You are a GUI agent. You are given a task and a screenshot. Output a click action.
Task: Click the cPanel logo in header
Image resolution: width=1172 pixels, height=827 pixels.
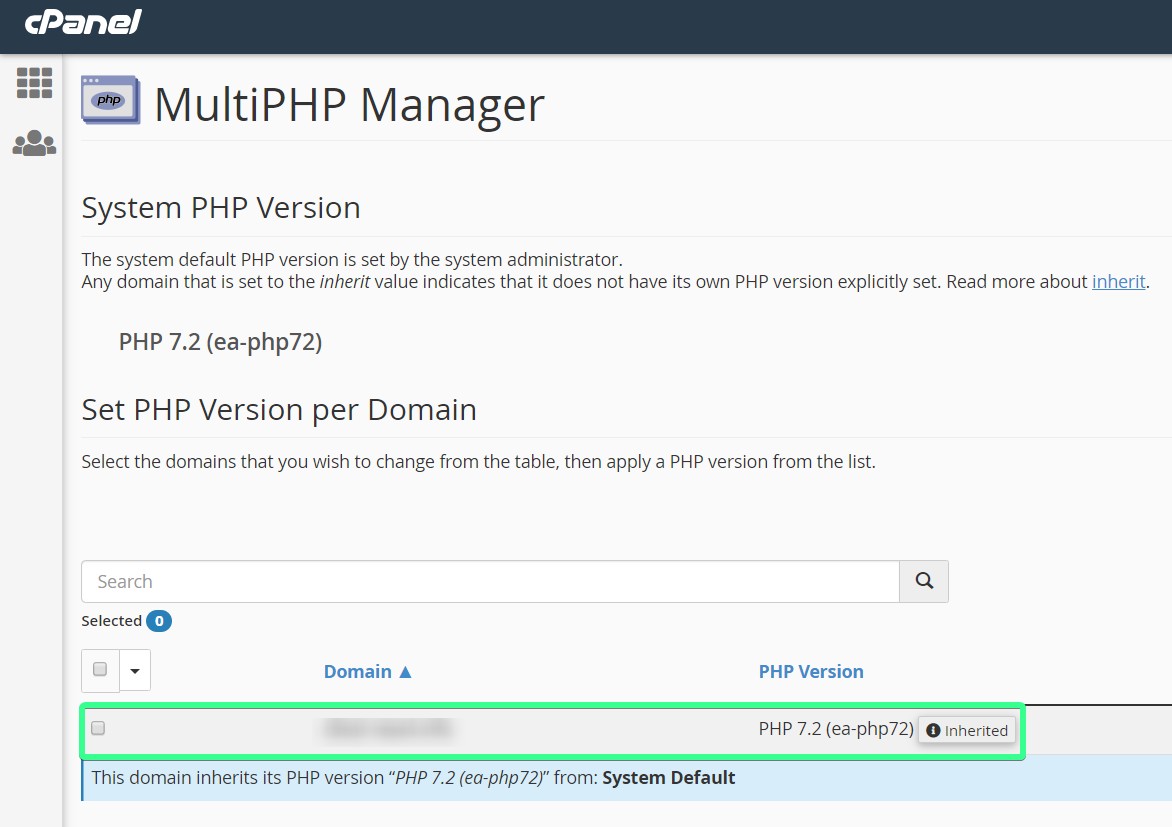coord(83,22)
